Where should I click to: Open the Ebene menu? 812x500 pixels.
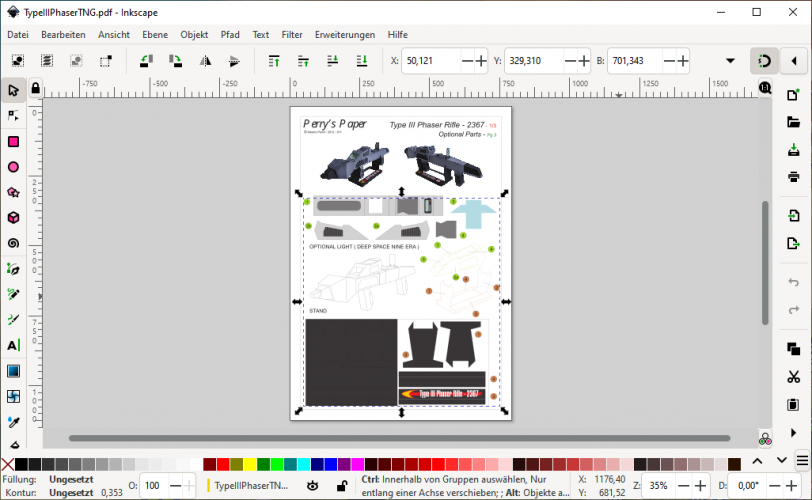pyautogui.click(x=155, y=35)
